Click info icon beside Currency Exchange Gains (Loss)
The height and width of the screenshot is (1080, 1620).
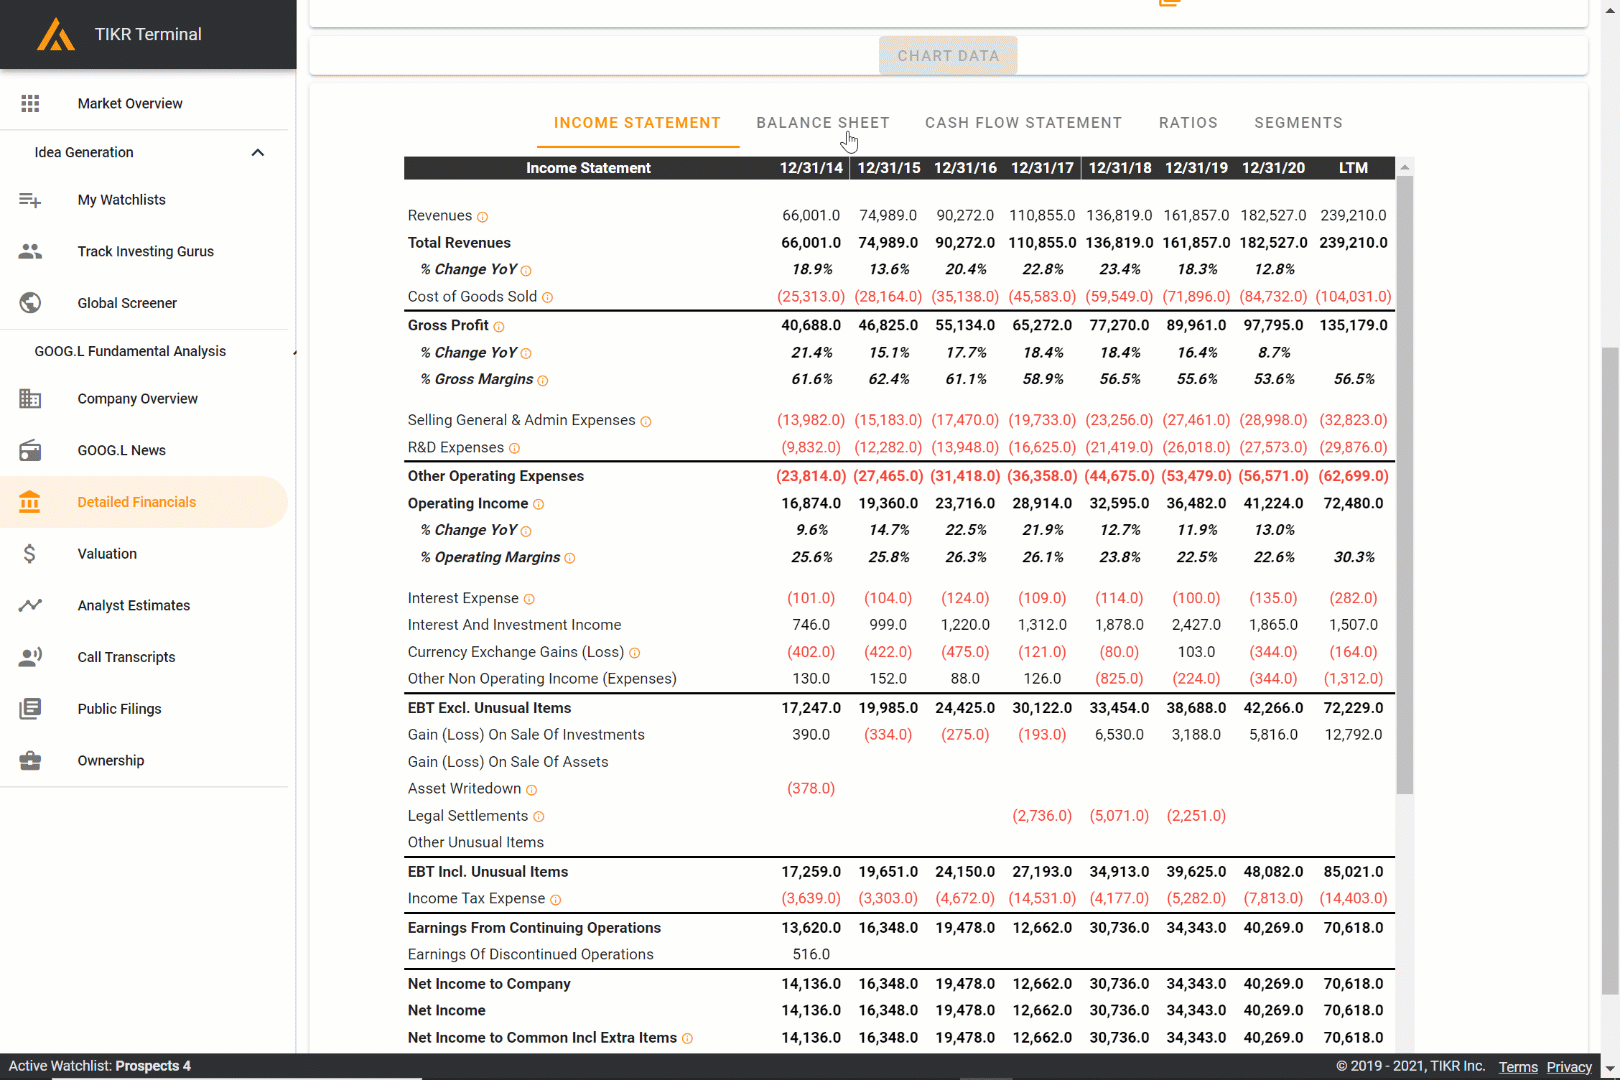pyautogui.click(x=634, y=654)
